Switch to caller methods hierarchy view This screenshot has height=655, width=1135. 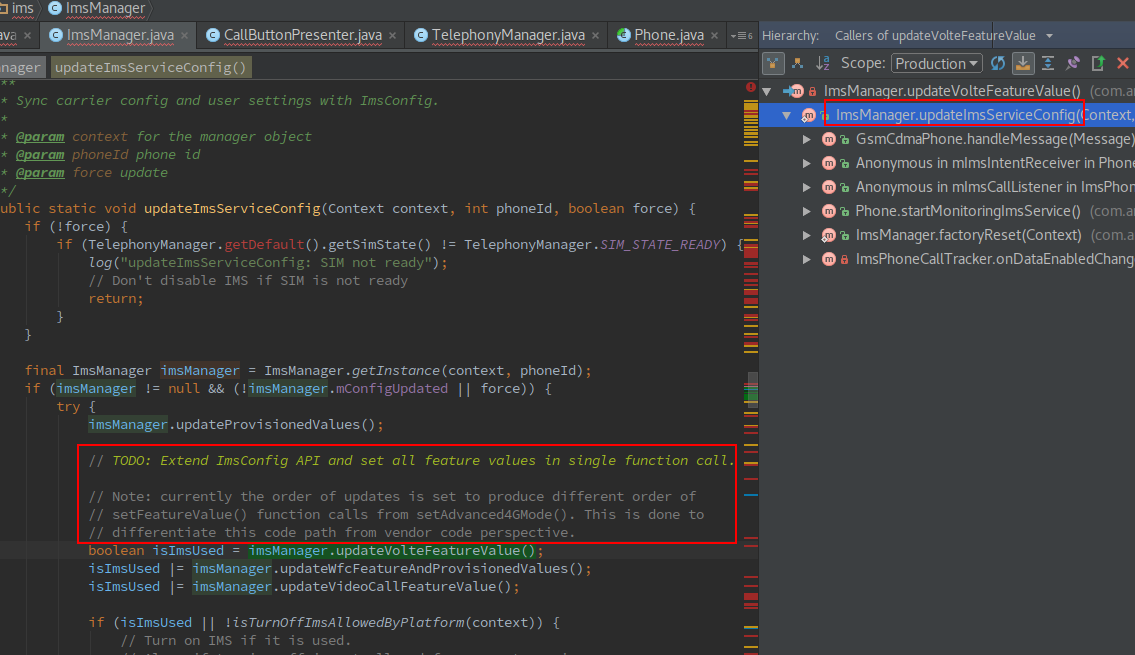(x=773, y=64)
